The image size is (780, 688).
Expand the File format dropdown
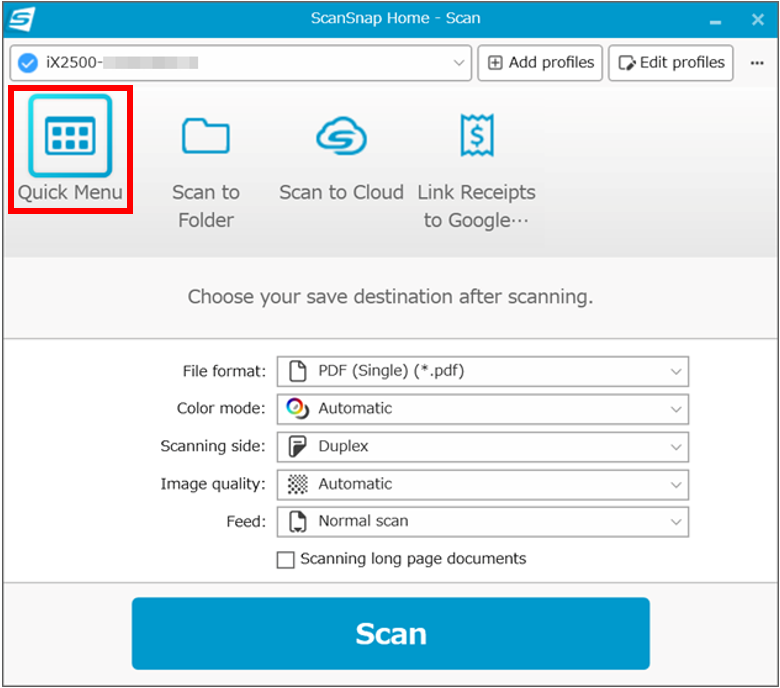click(483, 371)
